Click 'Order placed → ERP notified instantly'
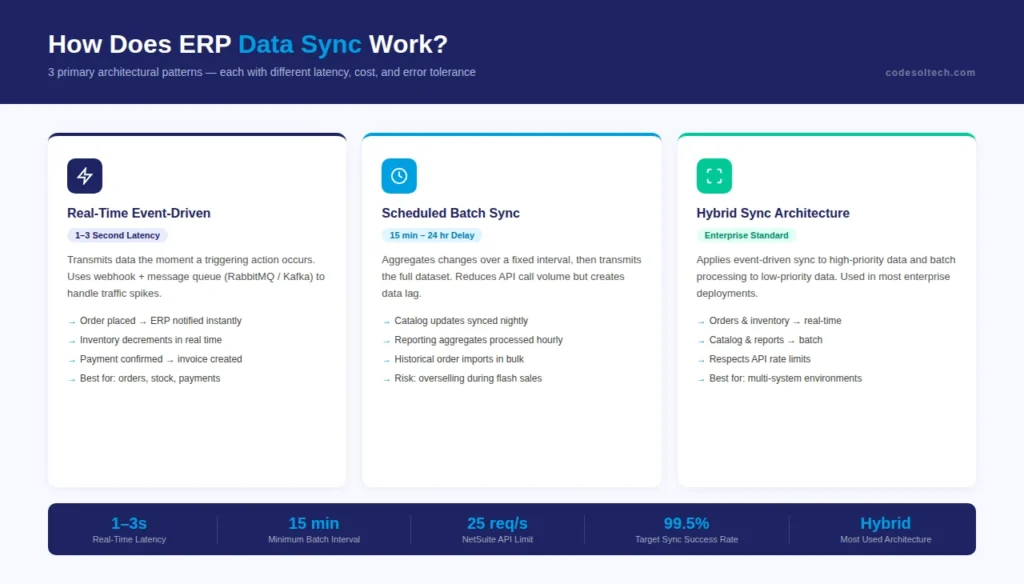 click(161, 321)
